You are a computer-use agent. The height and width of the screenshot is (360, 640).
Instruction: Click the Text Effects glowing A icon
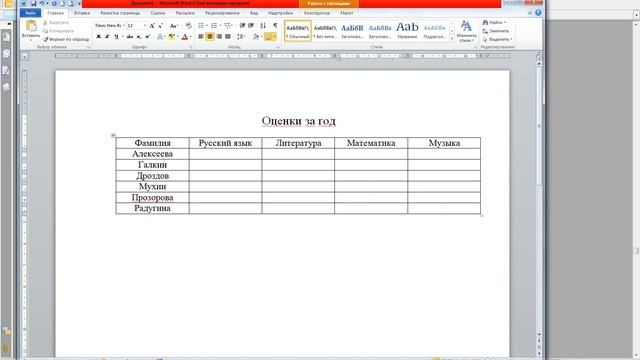pyautogui.click(x=160, y=37)
